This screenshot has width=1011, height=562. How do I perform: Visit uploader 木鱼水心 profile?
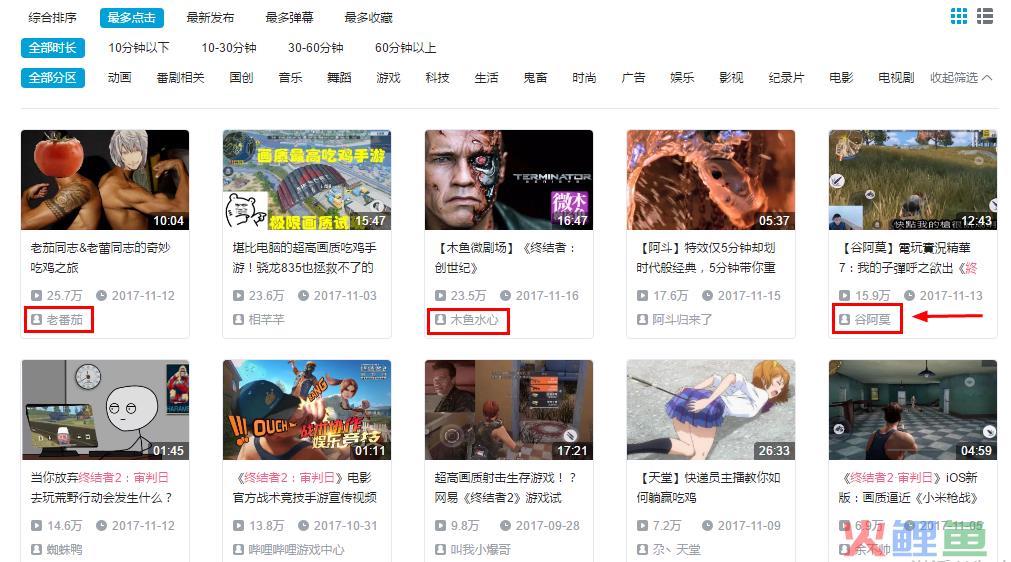coord(467,320)
